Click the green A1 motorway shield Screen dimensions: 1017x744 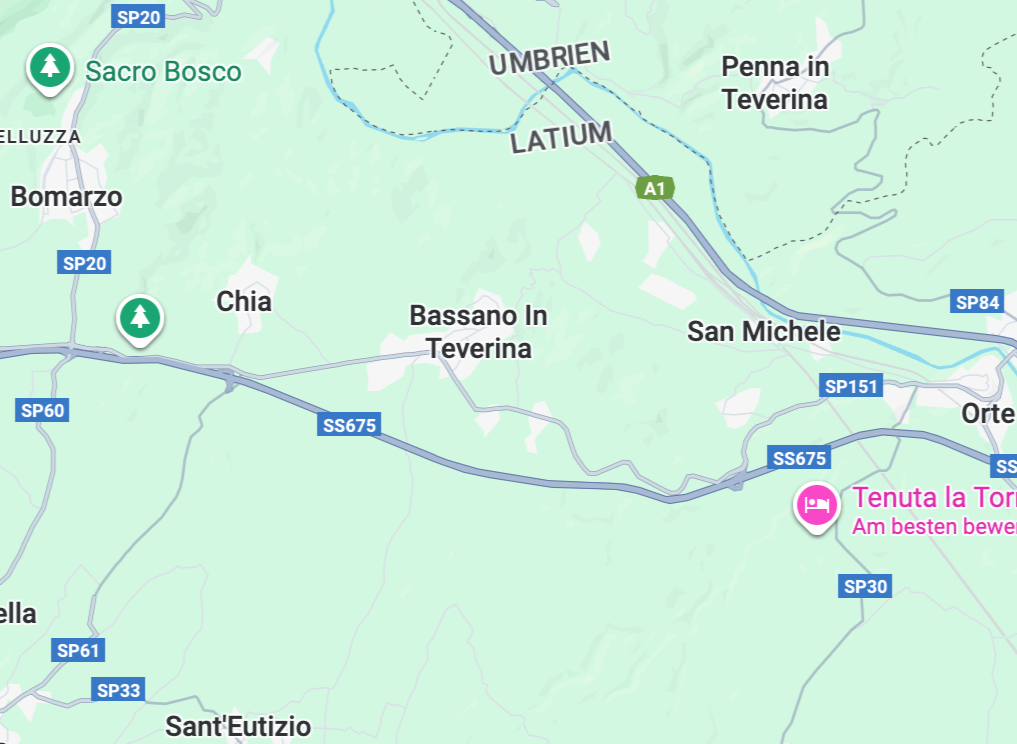point(655,189)
